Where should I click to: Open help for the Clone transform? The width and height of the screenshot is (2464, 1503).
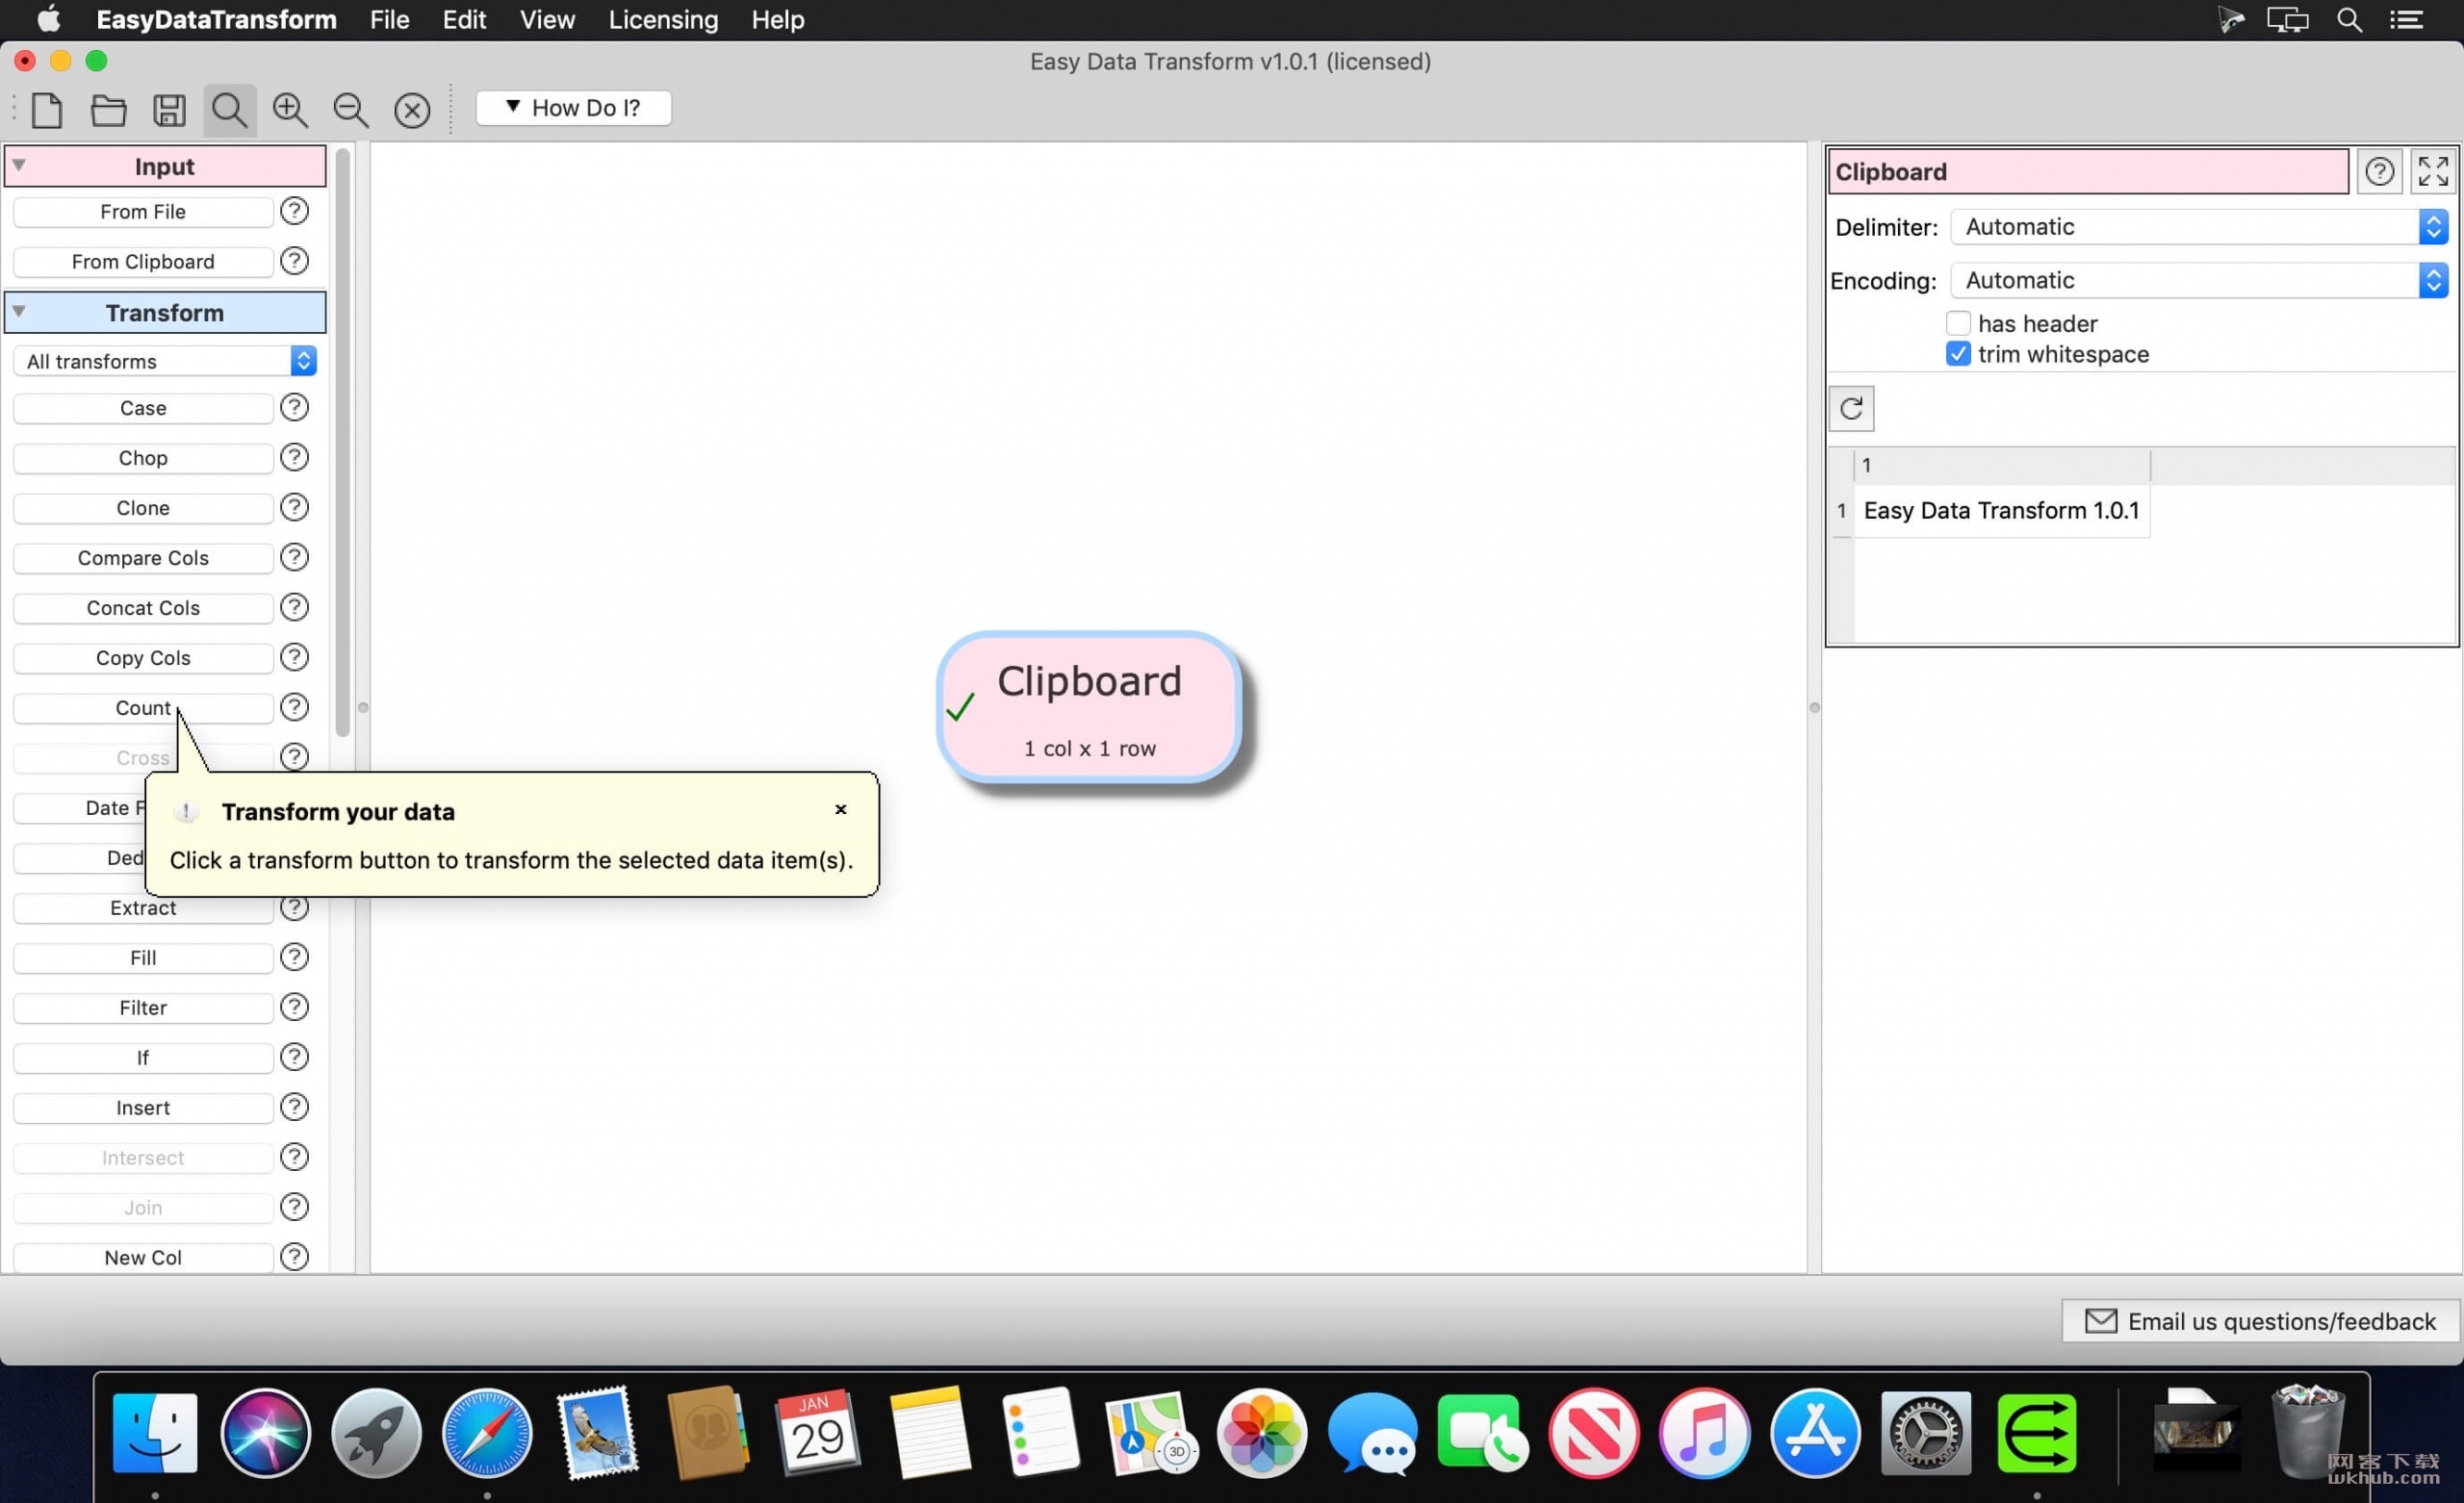click(x=294, y=507)
